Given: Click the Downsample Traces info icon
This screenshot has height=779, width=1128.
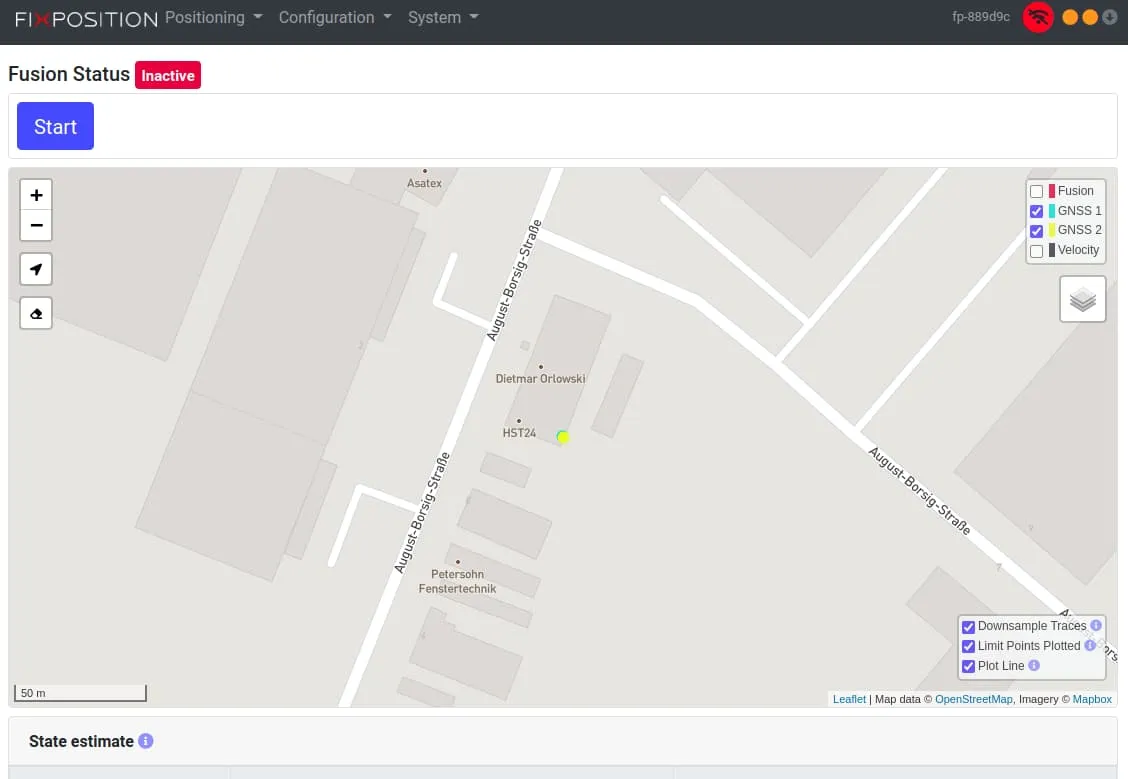Looking at the screenshot, I should (1096, 625).
